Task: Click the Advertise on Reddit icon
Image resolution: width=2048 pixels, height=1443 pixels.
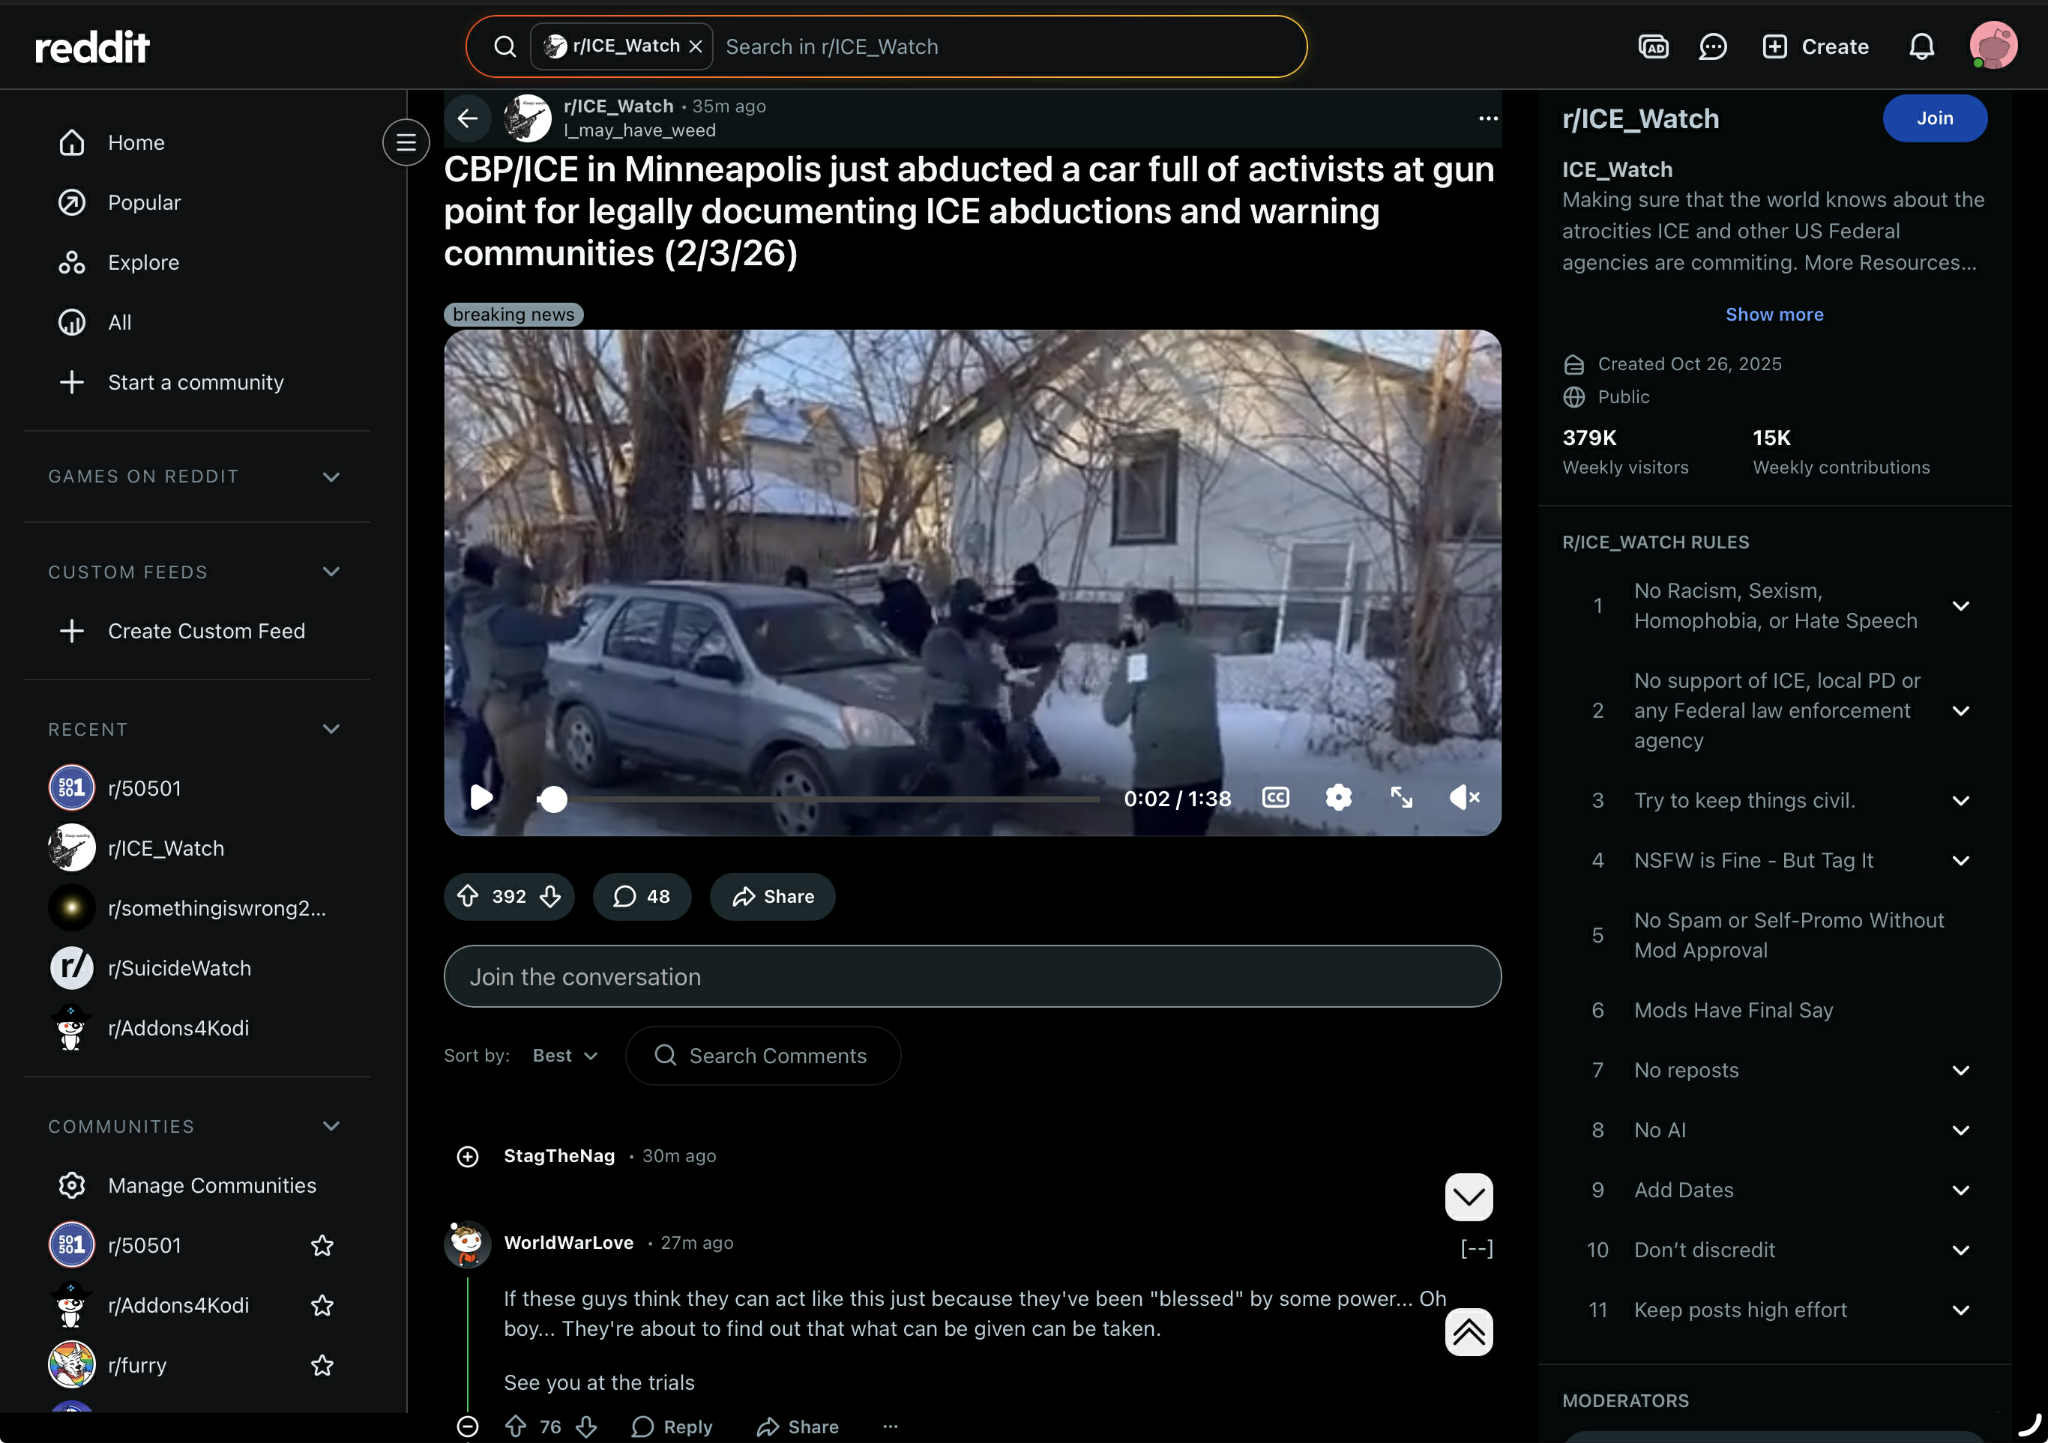Action: tap(1653, 47)
